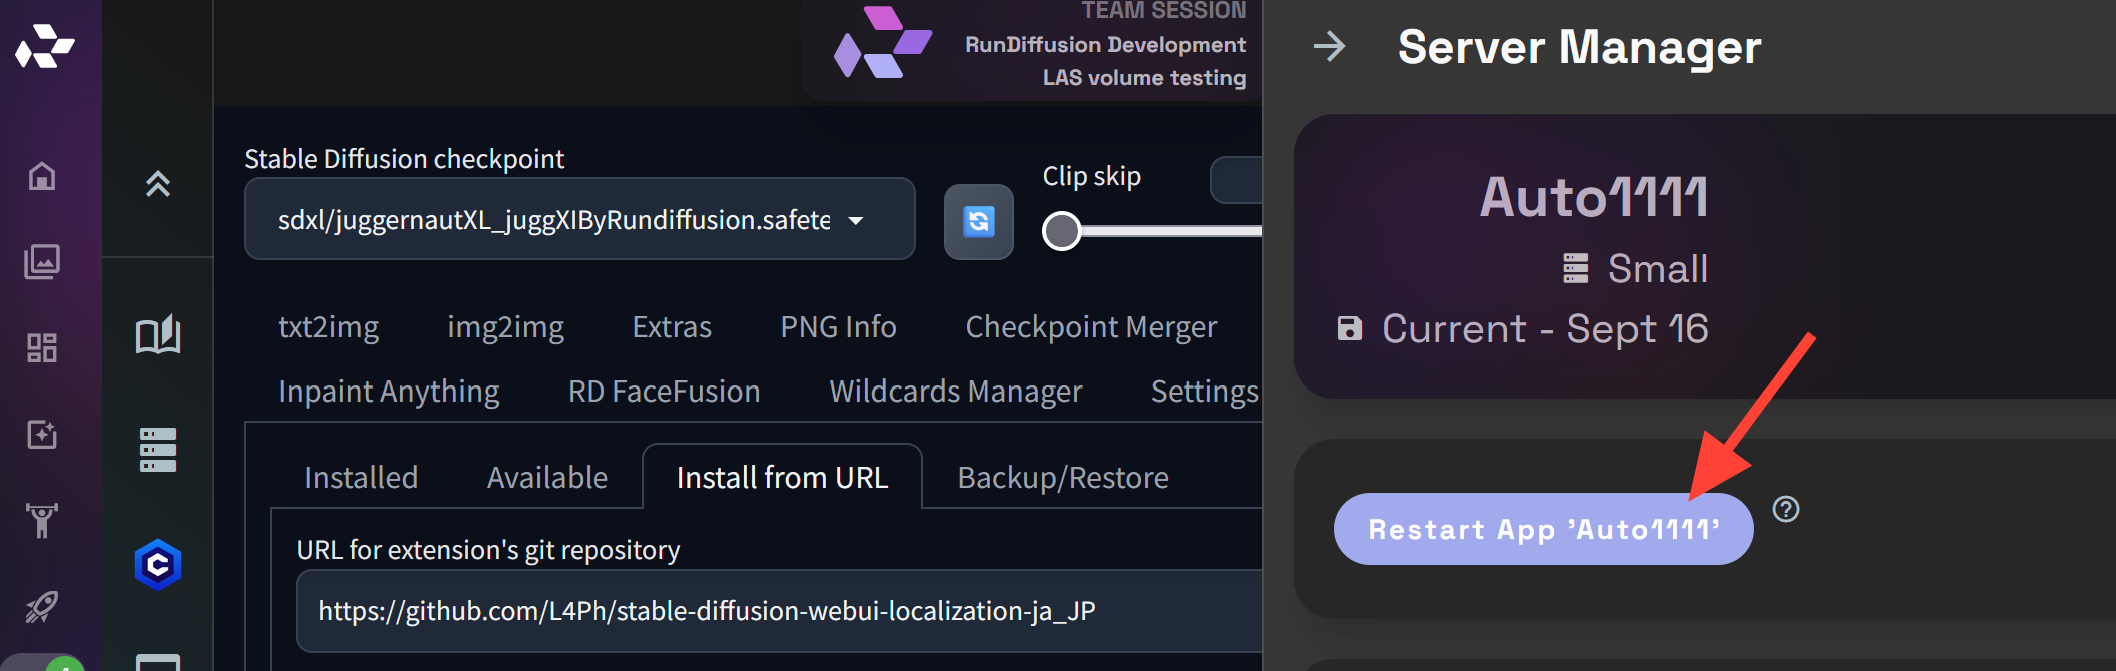Click the help question mark beside Restart App
The width and height of the screenshot is (2116, 671).
pyautogui.click(x=1786, y=509)
